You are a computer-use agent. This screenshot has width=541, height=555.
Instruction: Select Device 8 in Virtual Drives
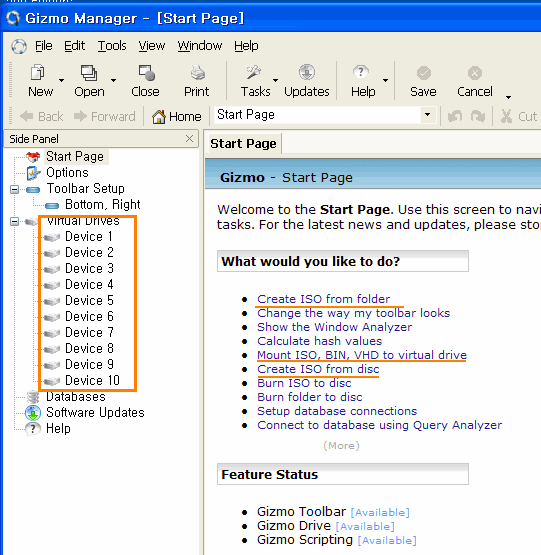tap(89, 349)
